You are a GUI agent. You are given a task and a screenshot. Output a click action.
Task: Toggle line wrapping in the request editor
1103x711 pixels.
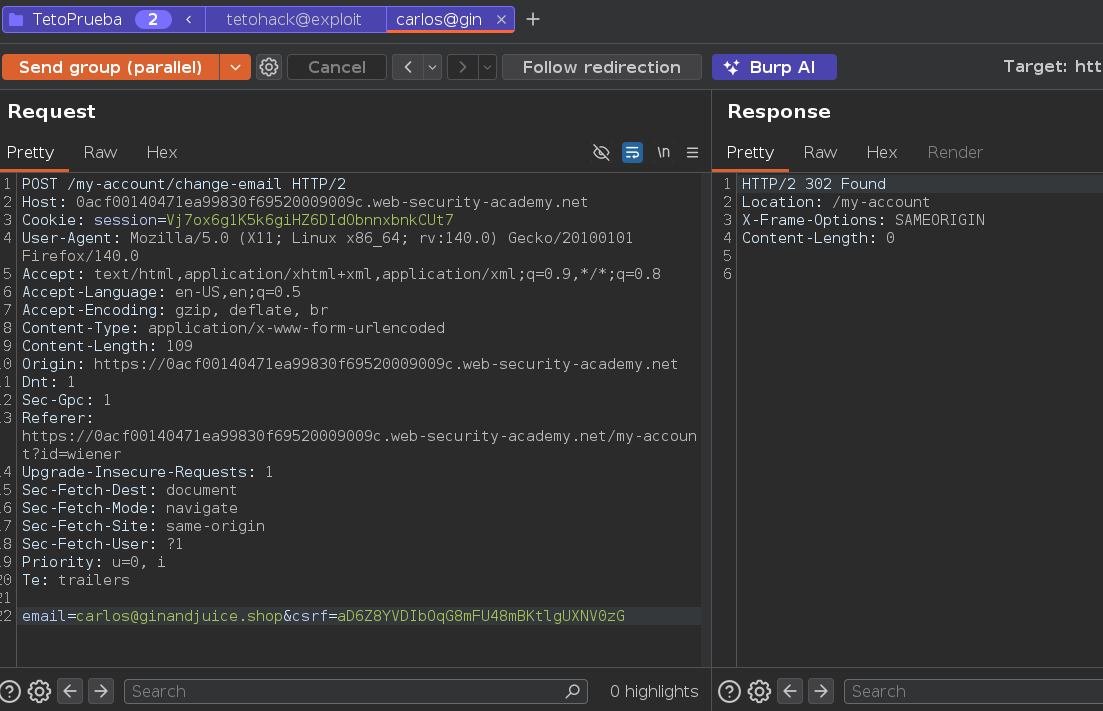tap(632, 153)
